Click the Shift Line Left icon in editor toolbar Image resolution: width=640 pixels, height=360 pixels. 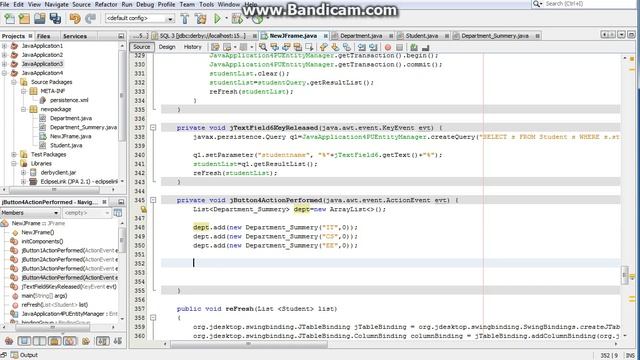click(x=362, y=47)
